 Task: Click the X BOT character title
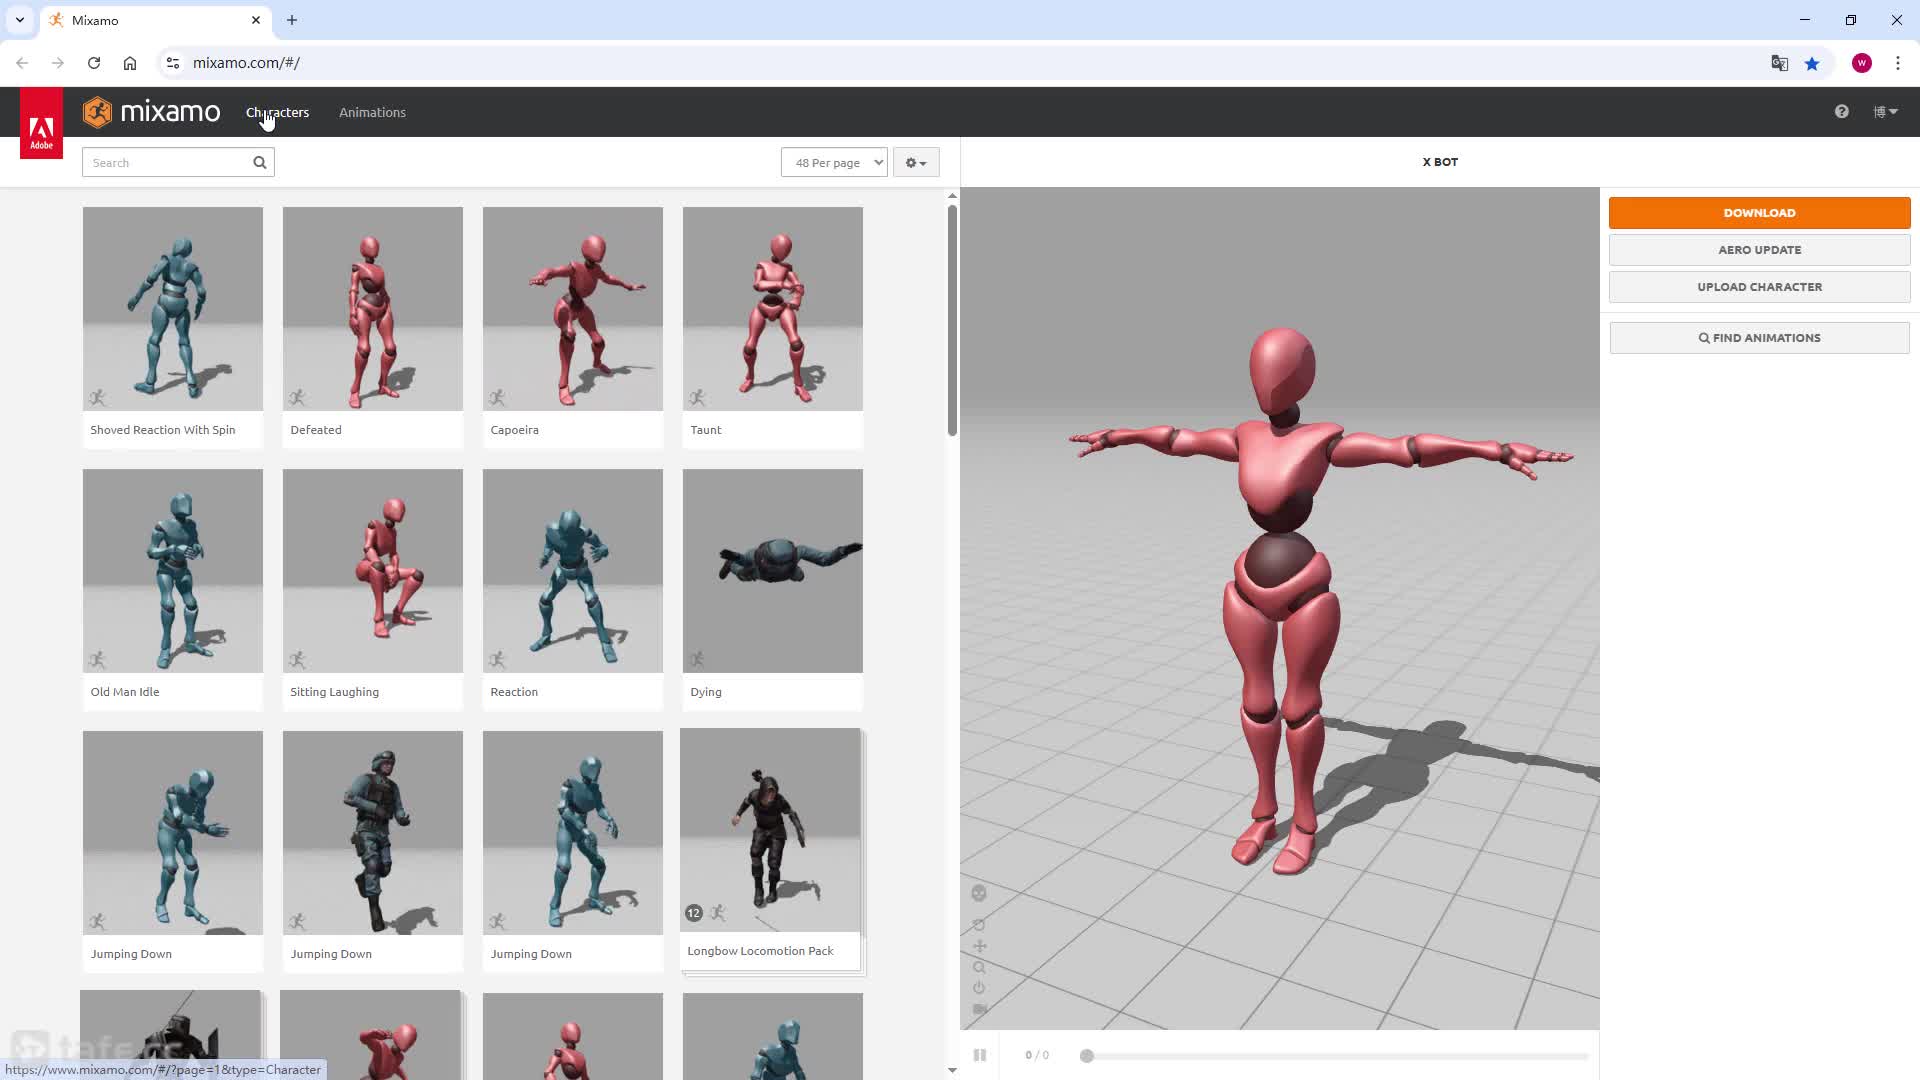coord(1440,162)
